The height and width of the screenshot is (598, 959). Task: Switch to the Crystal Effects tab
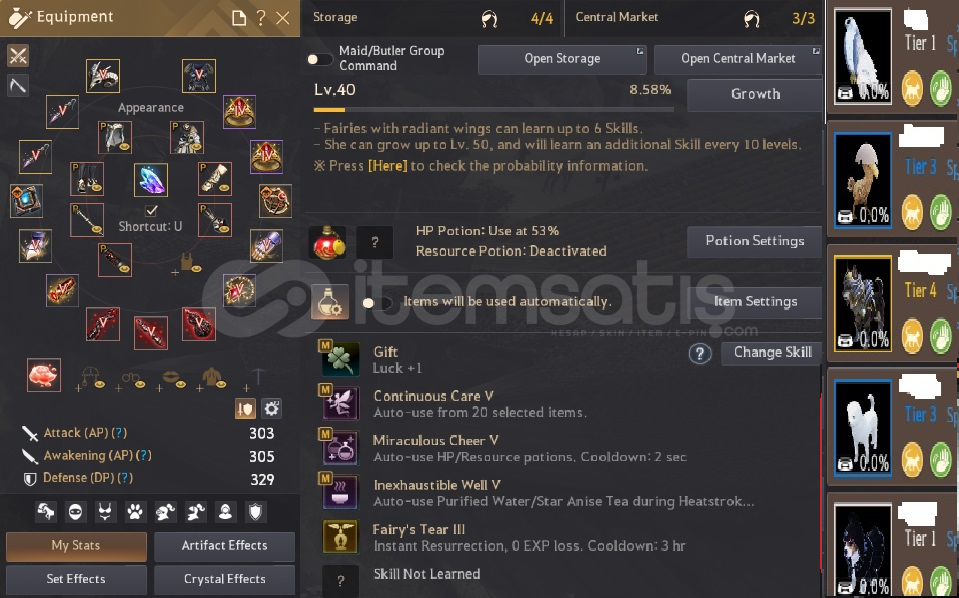click(x=224, y=579)
